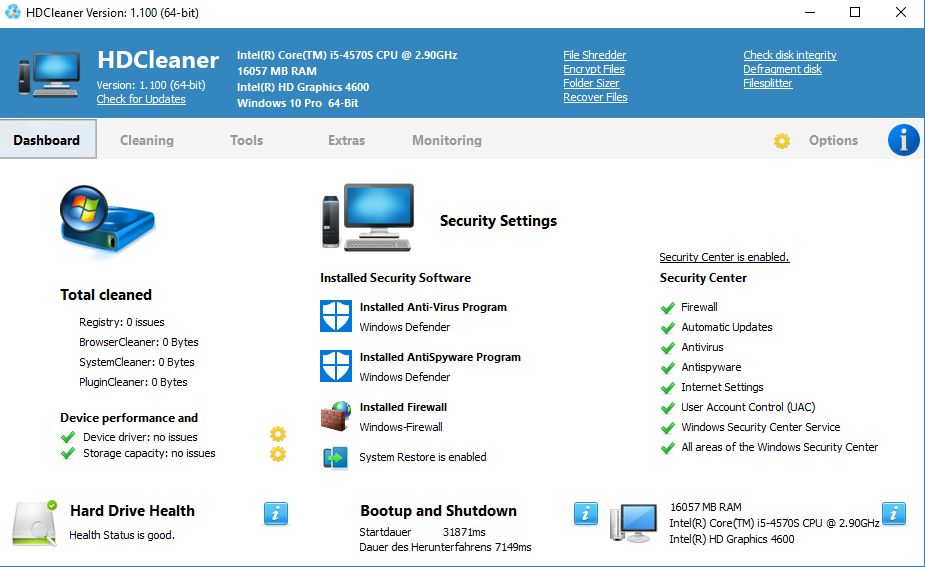
Task: Click the green check next to Internet Settings
Action: point(668,388)
